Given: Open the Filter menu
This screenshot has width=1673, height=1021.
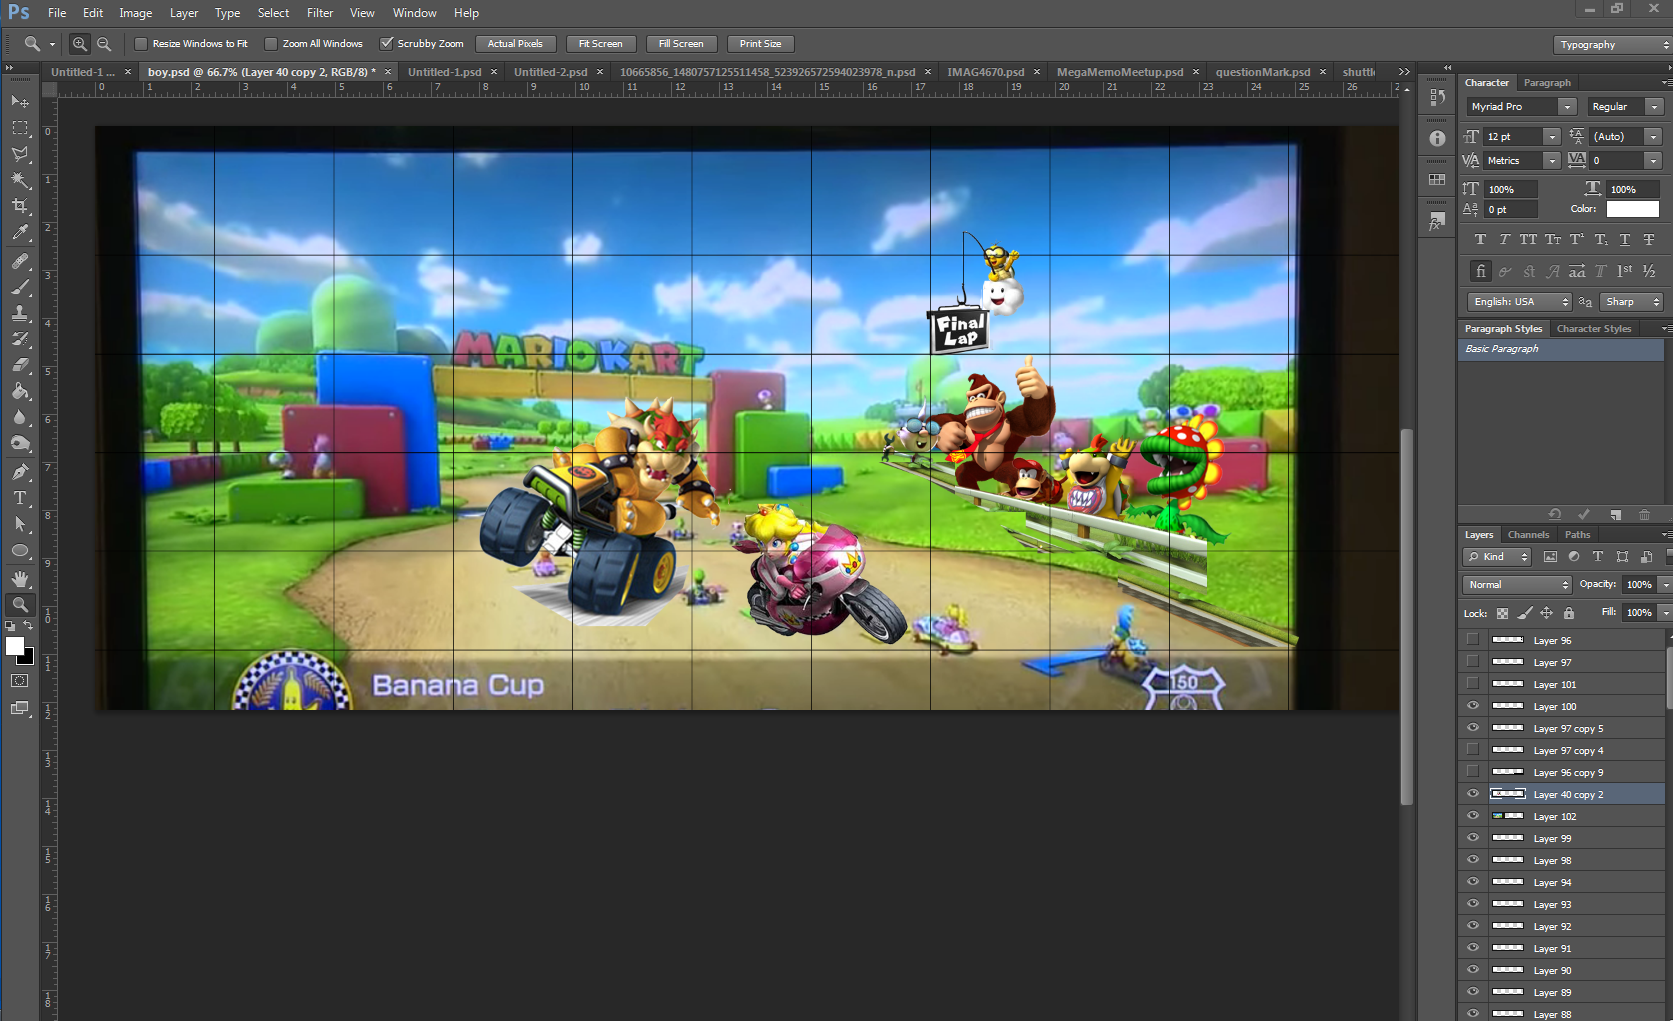Looking at the screenshot, I should click(320, 13).
